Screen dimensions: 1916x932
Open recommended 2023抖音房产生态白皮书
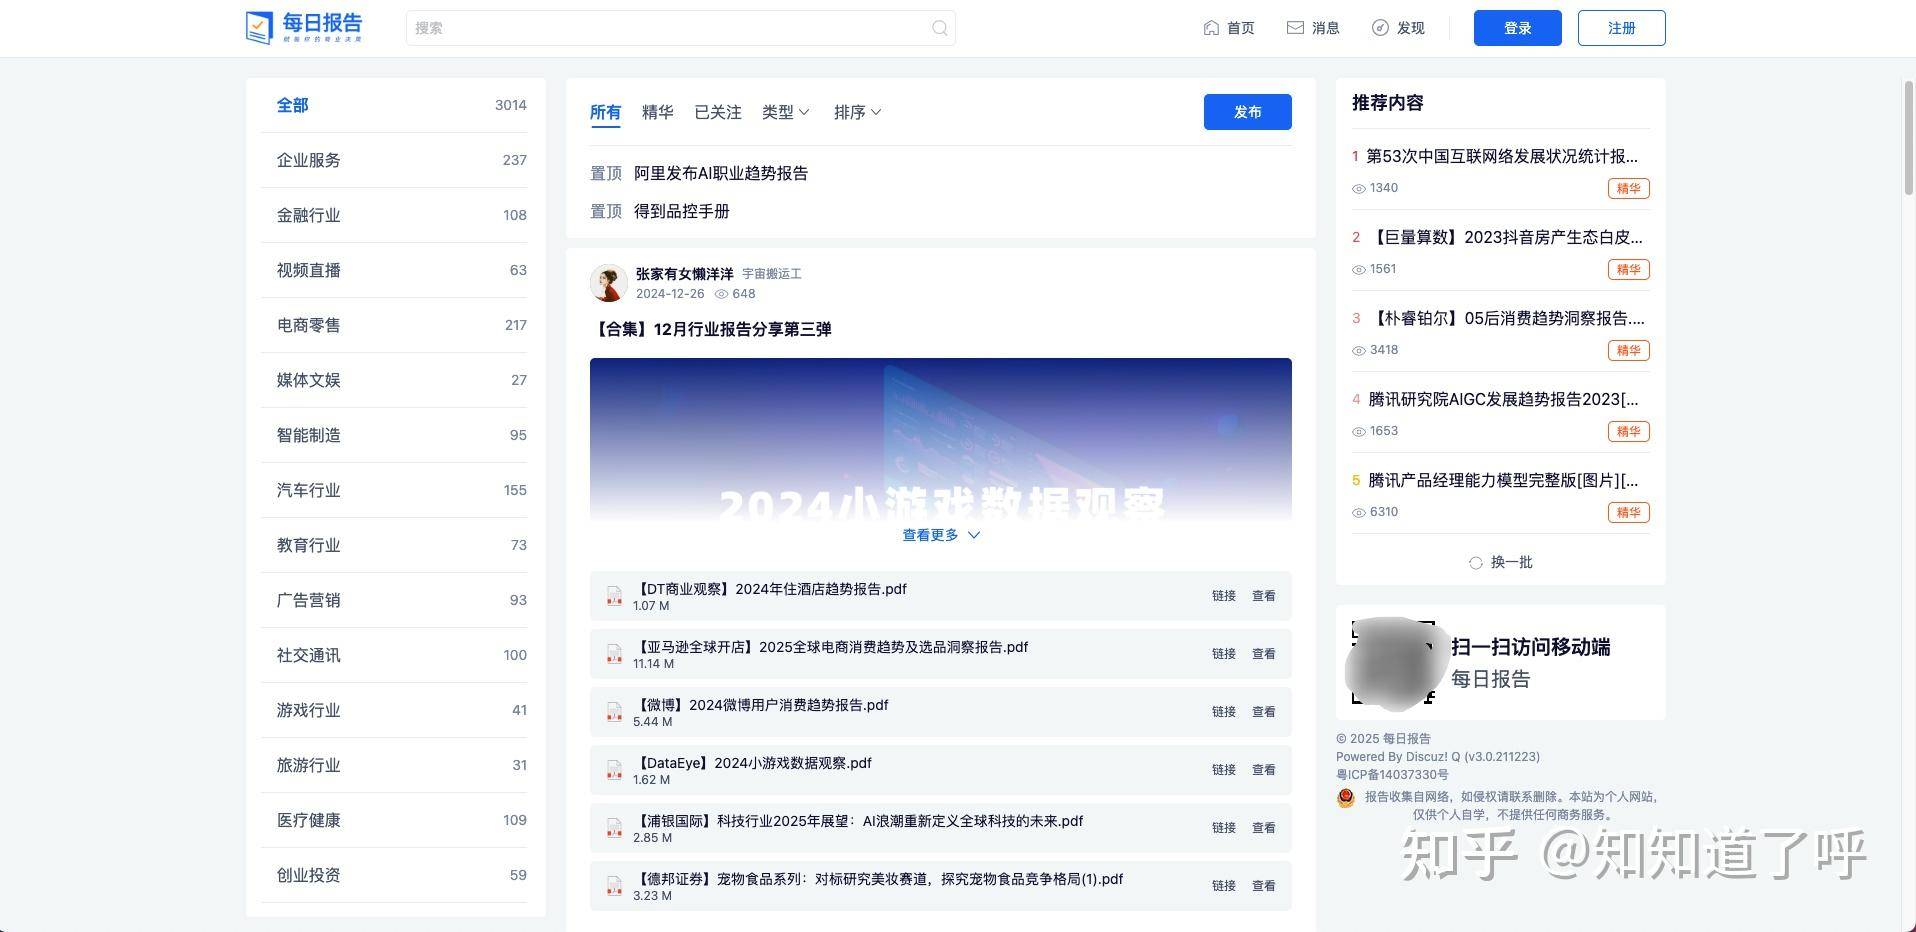point(1506,237)
